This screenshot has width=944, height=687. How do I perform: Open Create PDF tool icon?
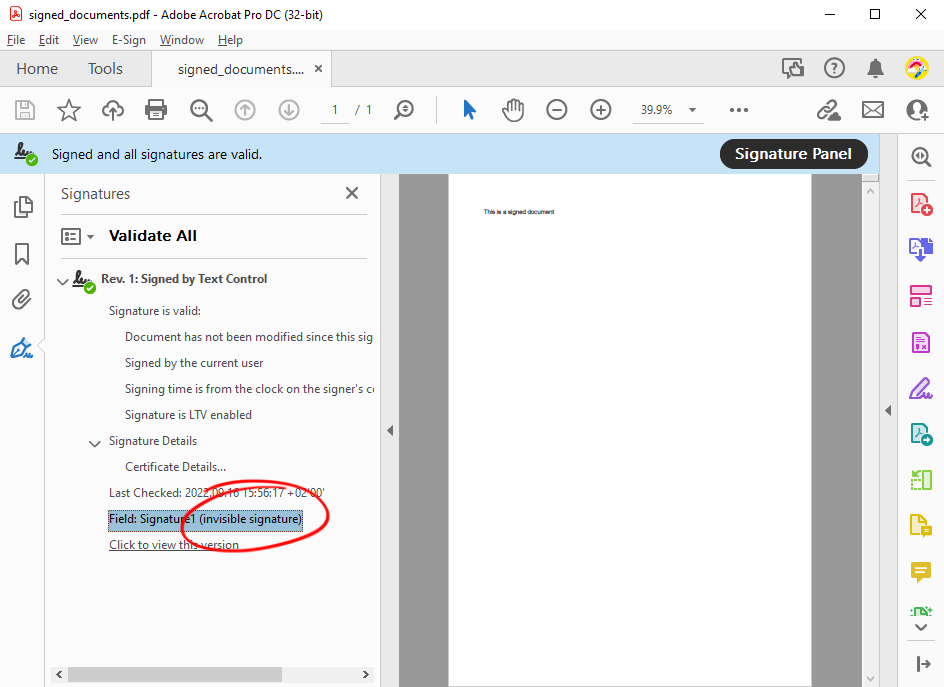921,204
